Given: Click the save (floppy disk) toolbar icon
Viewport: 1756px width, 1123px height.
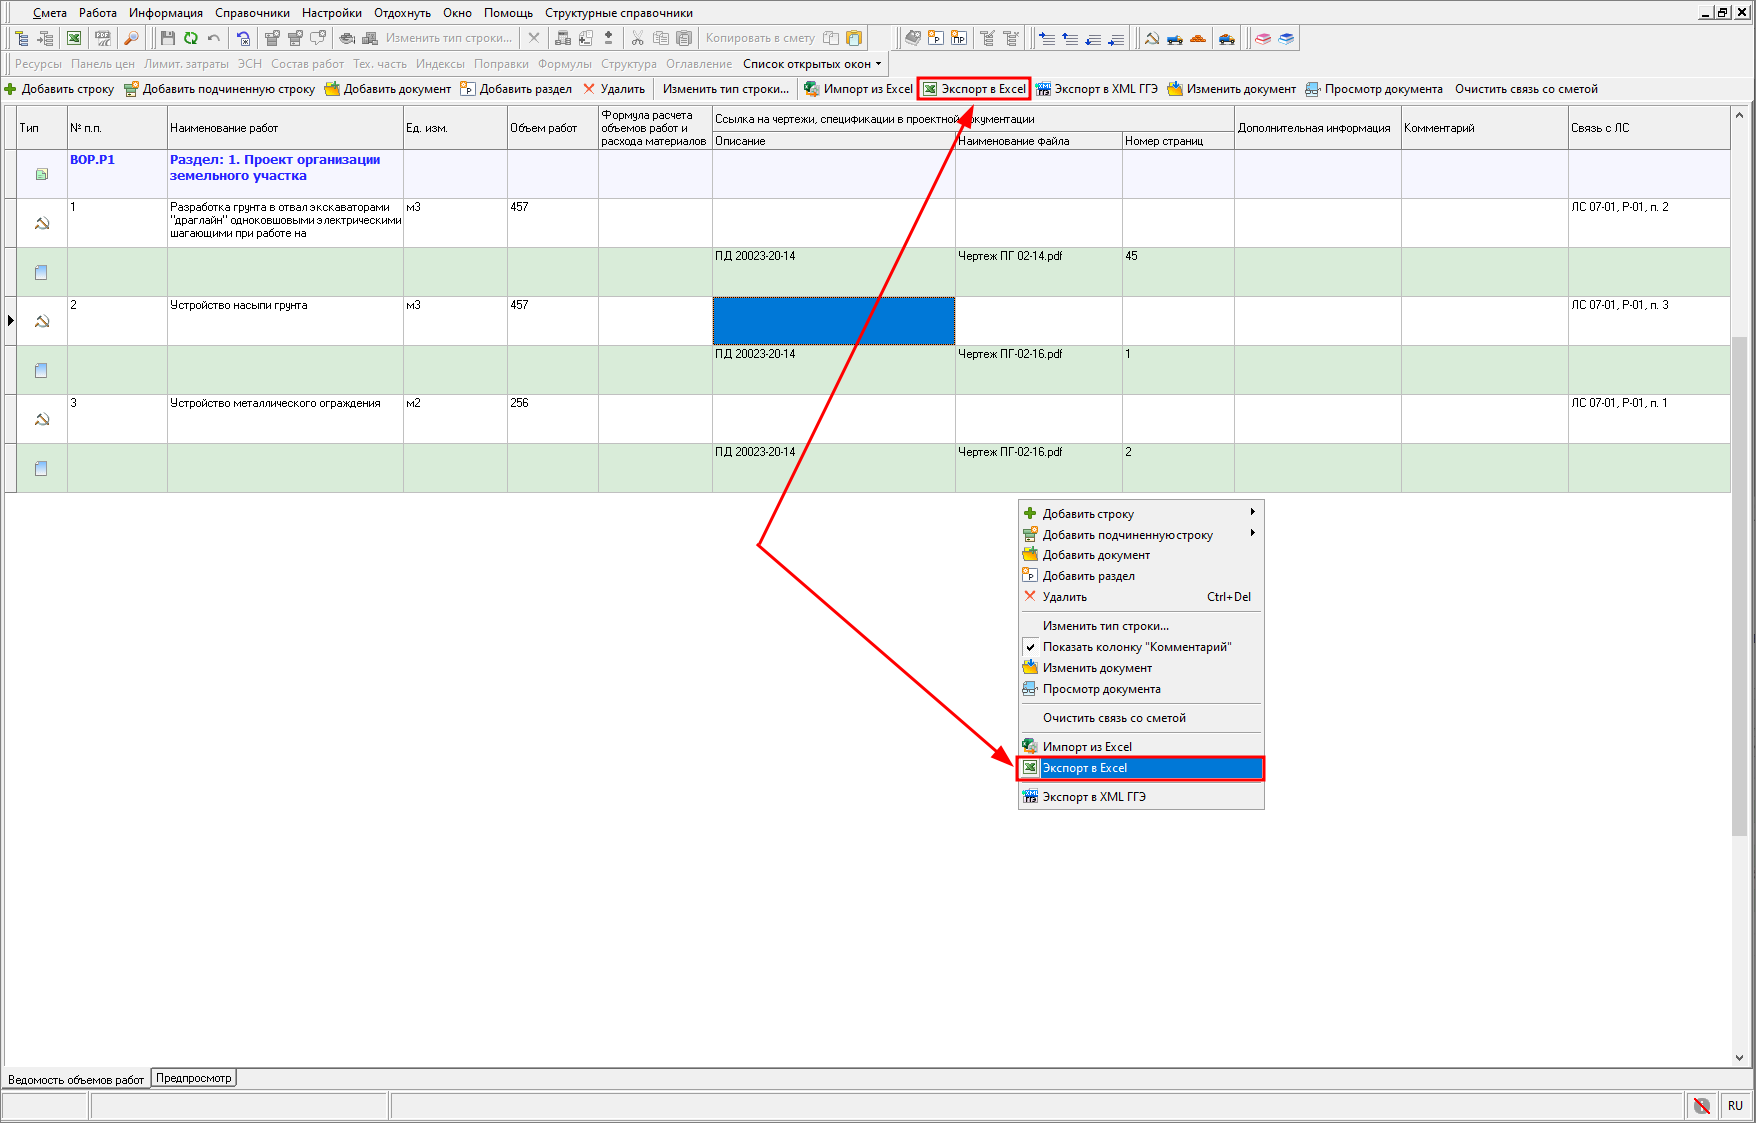Looking at the screenshot, I should pyautogui.click(x=167, y=38).
